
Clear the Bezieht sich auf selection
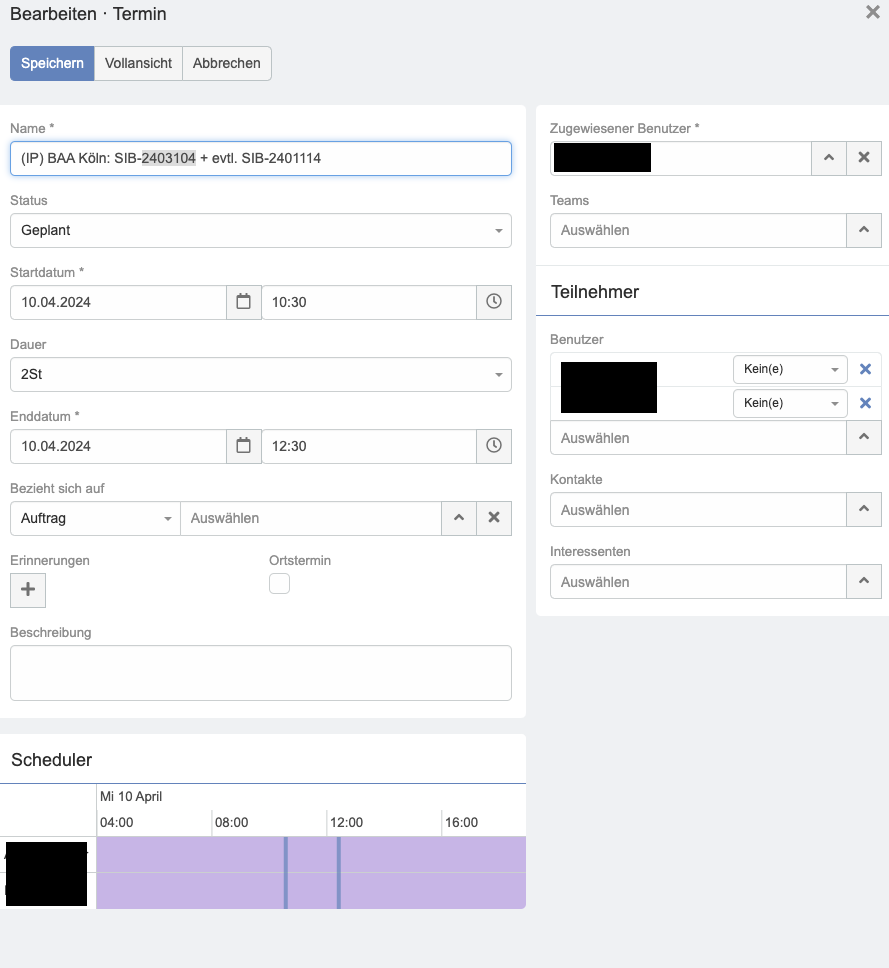click(x=494, y=518)
